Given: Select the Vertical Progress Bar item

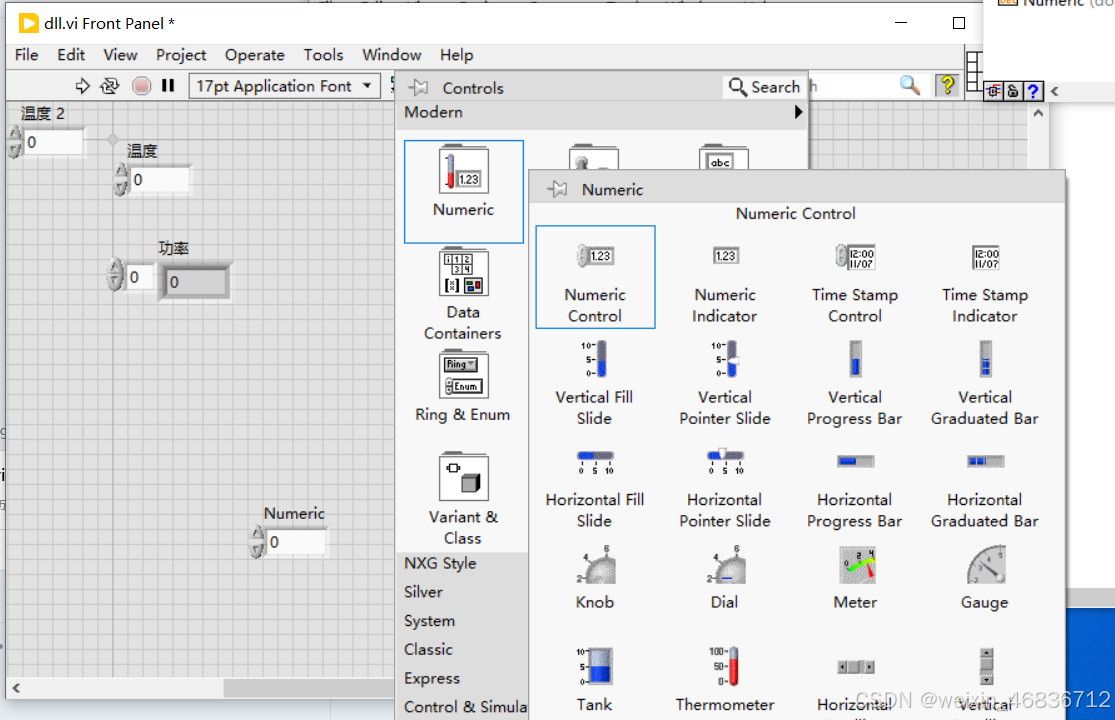Looking at the screenshot, I should pyautogui.click(x=855, y=382).
